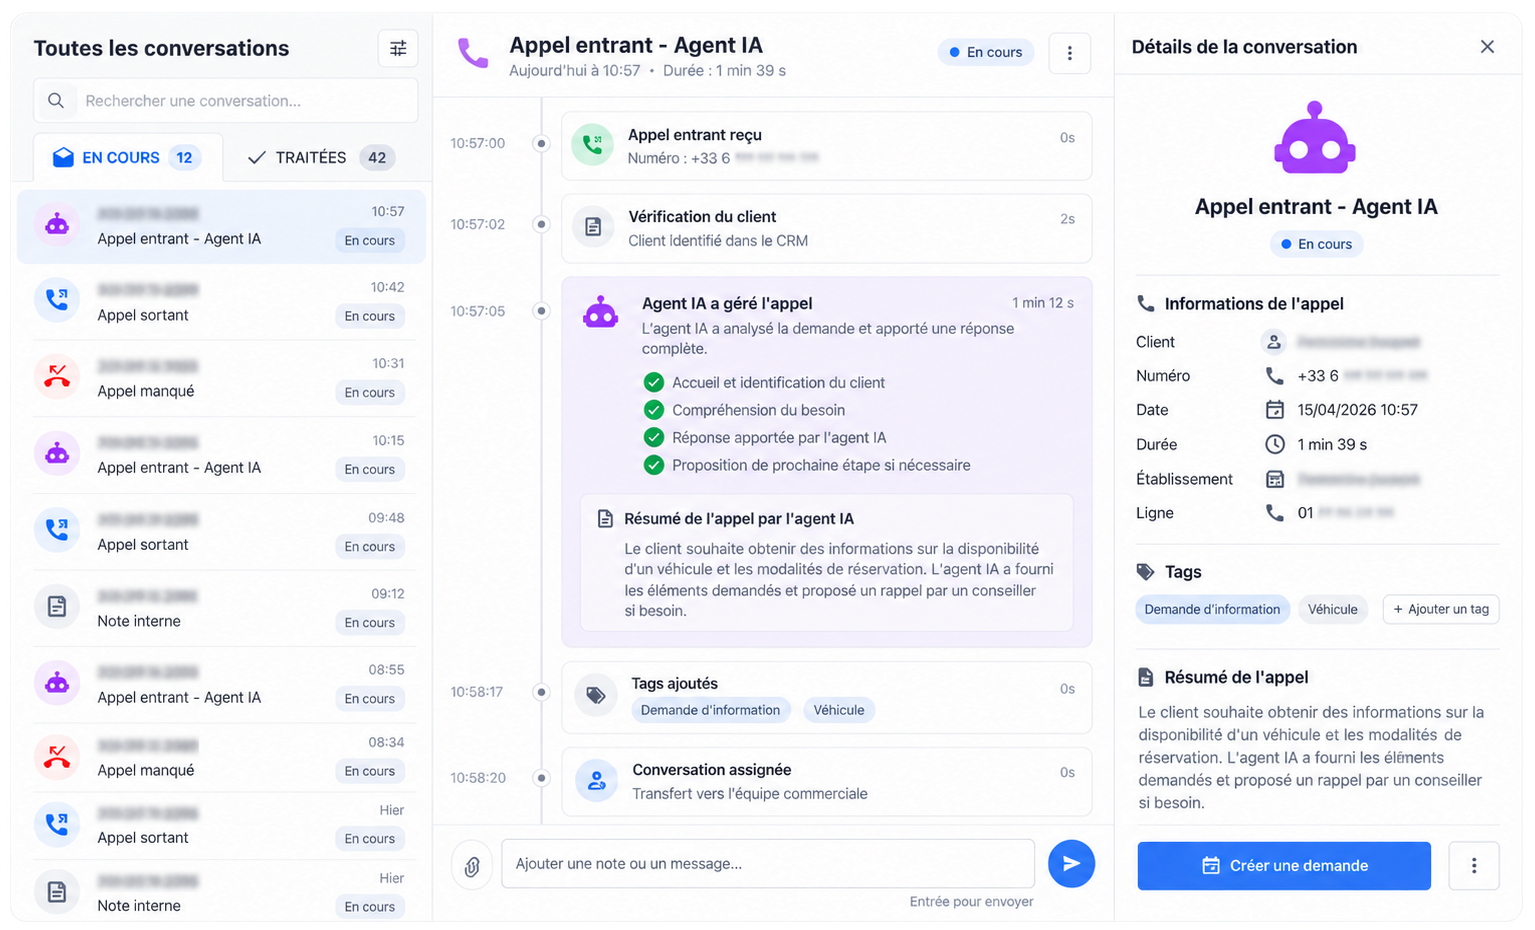Image resolution: width=1535 pixels, height=930 pixels.
Task: Open the 10:42 Appel sortant conversation icon
Action: (x=57, y=300)
